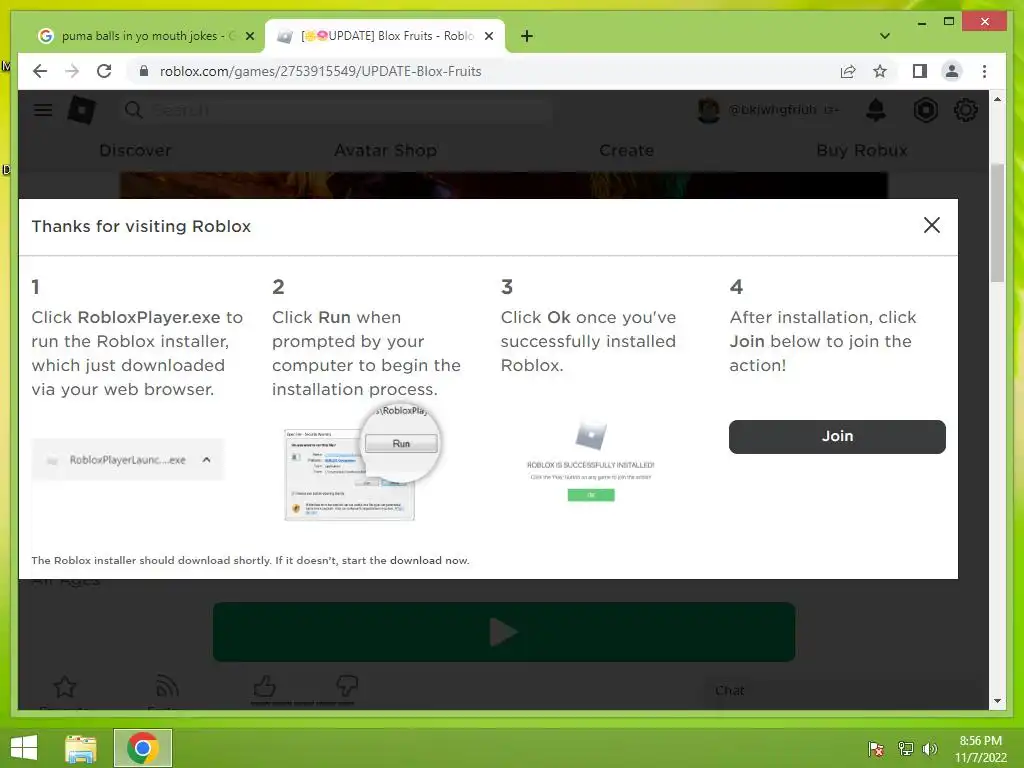Open the Action Center flag tray icon
This screenshot has width=1024, height=768.
(x=875, y=748)
